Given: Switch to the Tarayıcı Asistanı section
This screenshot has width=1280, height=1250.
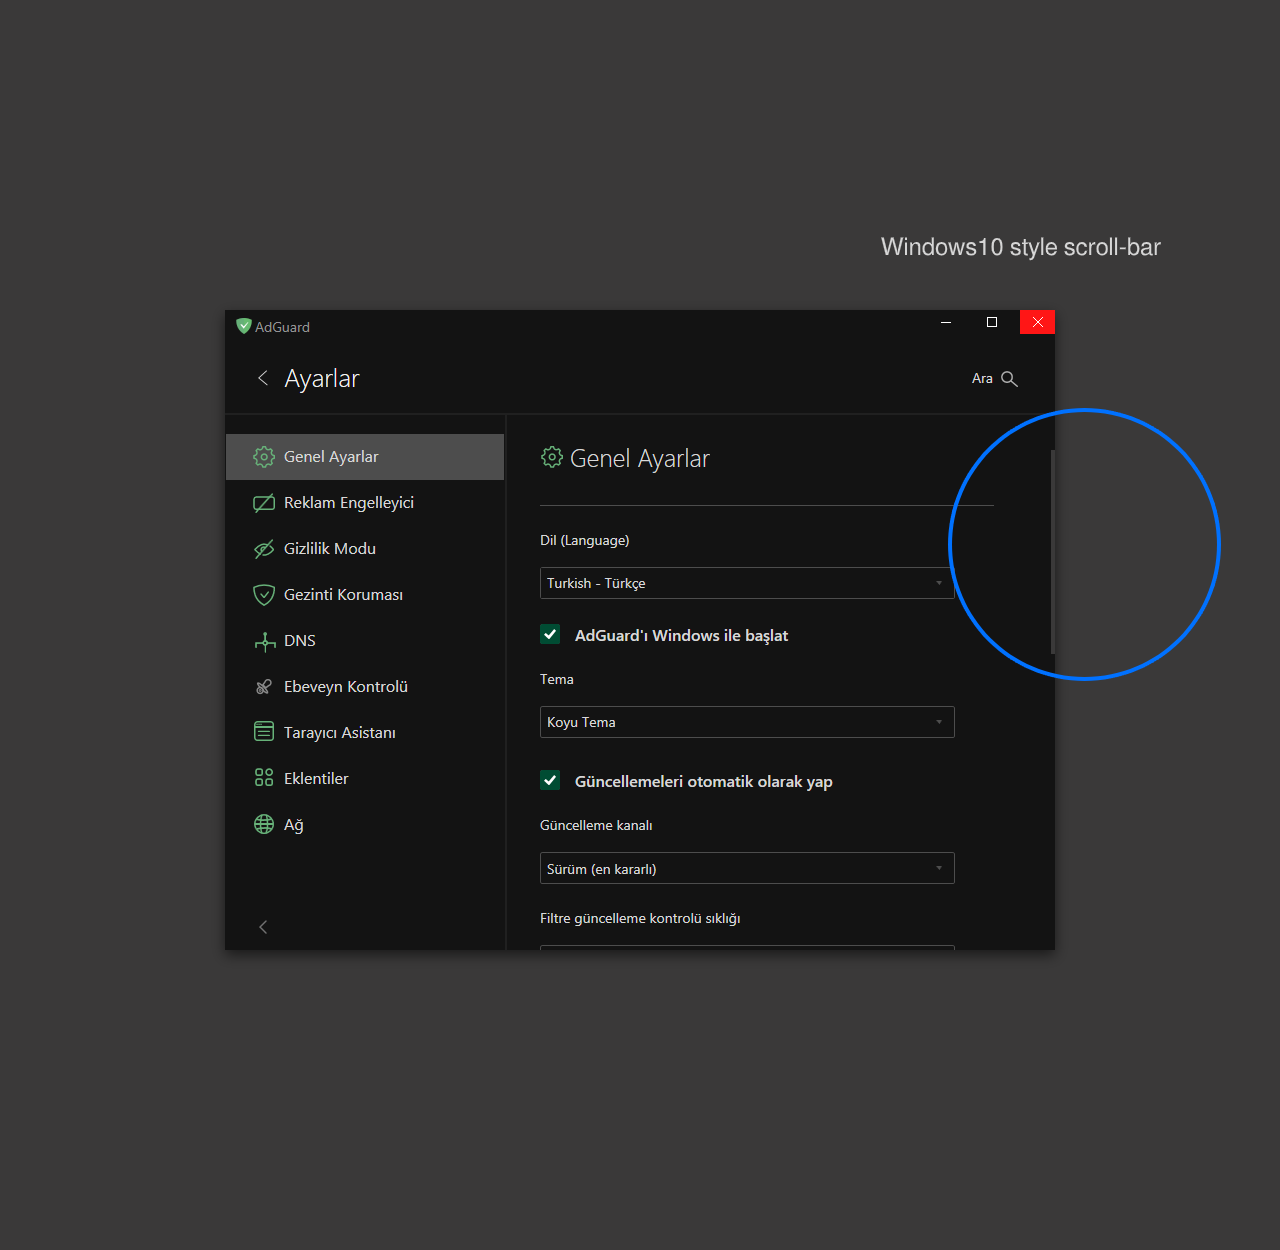Looking at the screenshot, I should click(340, 732).
